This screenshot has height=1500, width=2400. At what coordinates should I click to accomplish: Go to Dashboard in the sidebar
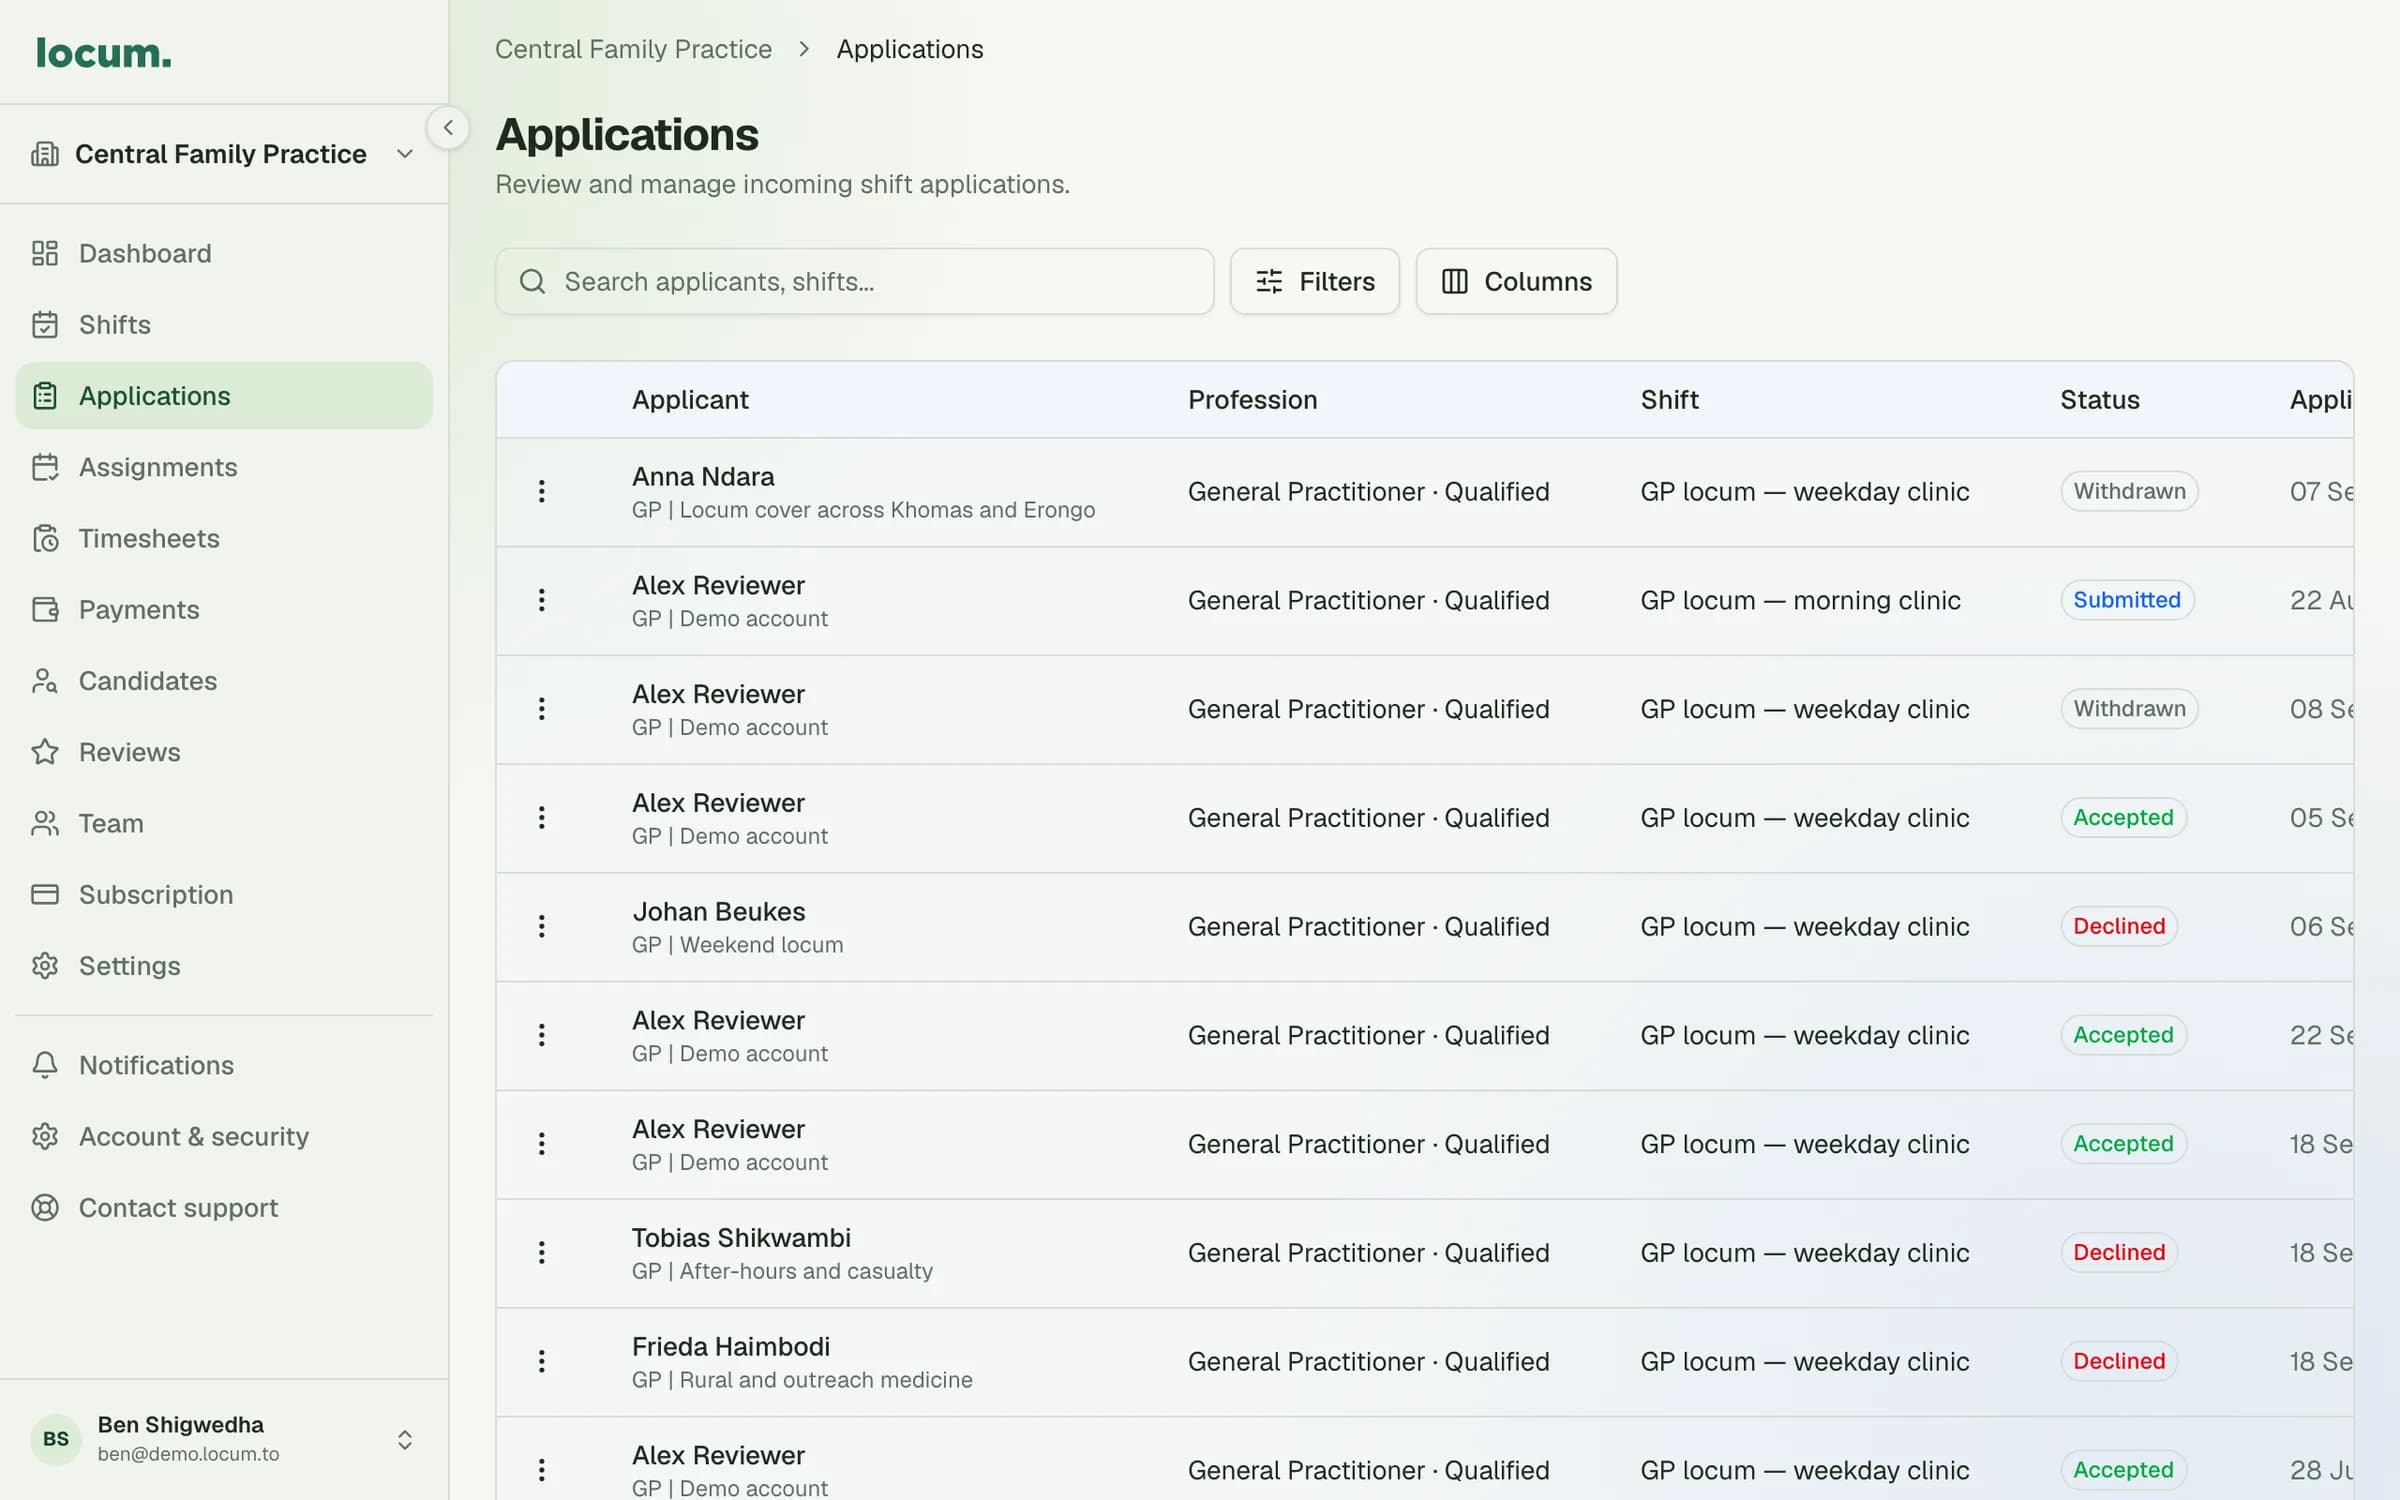click(x=224, y=253)
